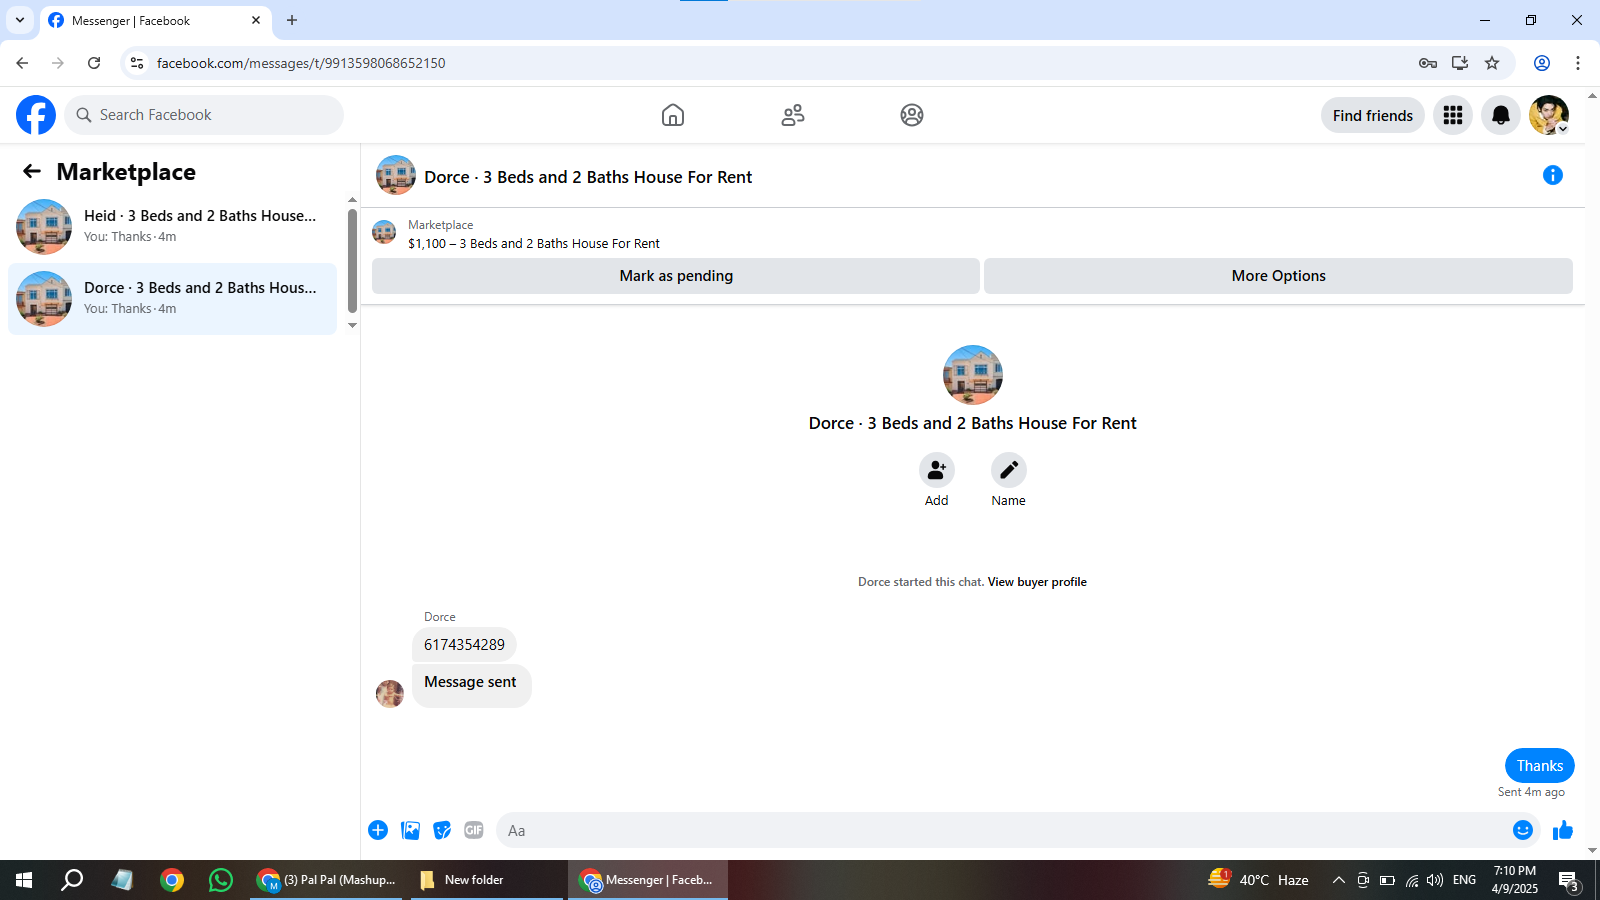Open Chrome profile icon

(x=1542, y=63)
